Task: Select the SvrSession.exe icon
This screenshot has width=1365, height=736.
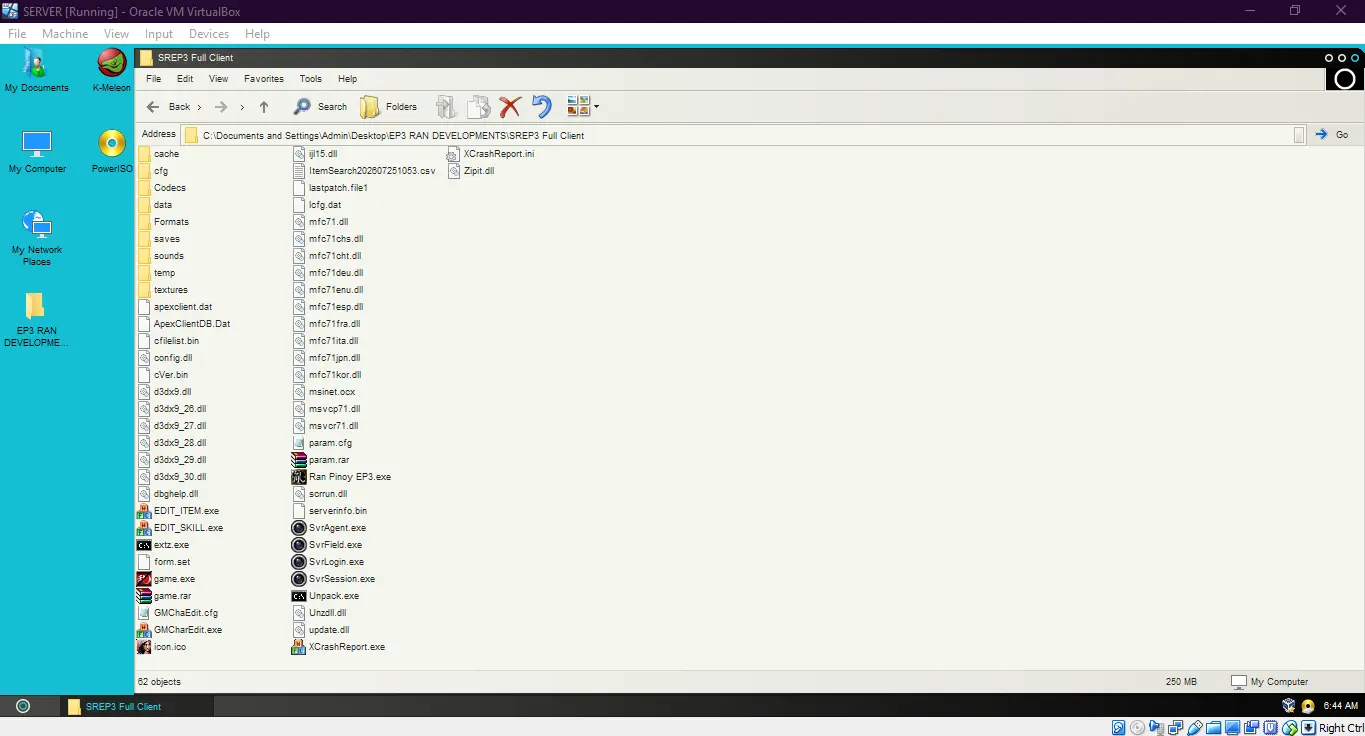Action: coord(299,579)
